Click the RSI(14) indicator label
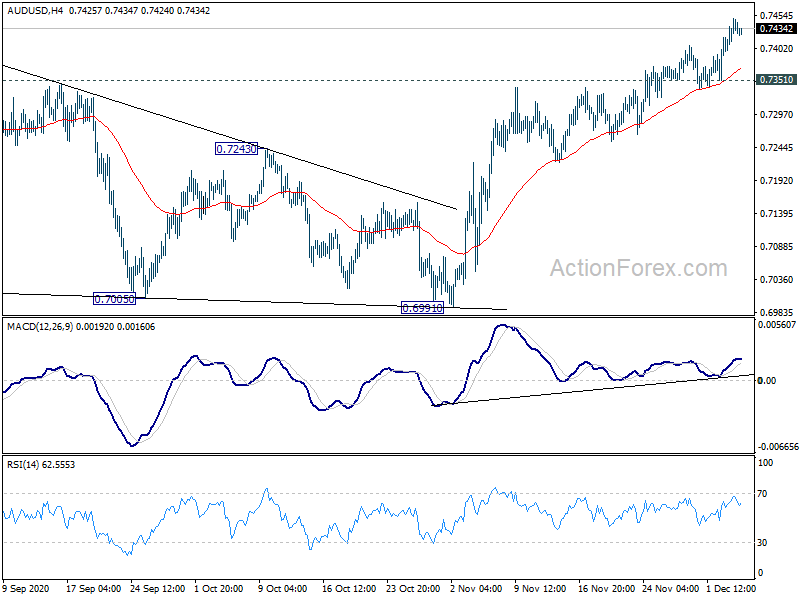This screenshot has height=600, width=800. click(x=23, y=464)
